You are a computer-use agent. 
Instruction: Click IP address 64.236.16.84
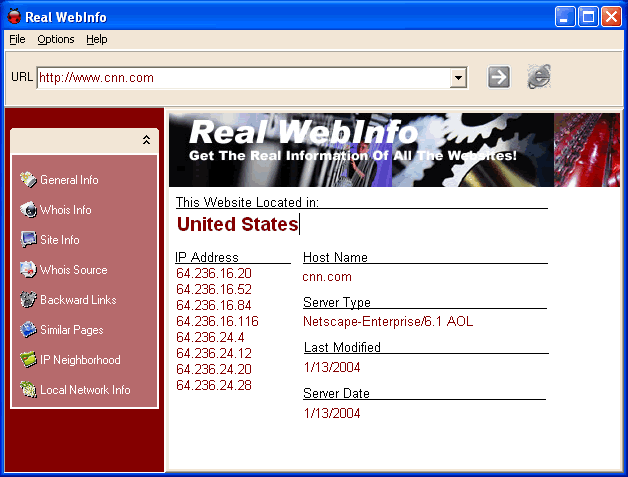click(x=214, y=305)
